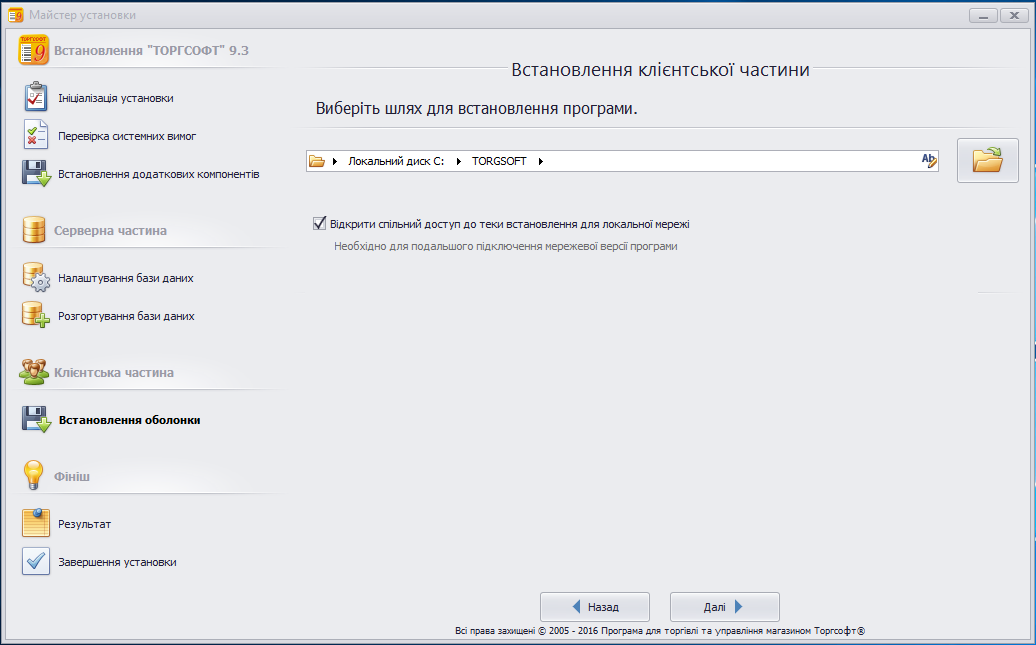Image resolution: width=1036 pixels, height=645 pixels.
Task: Click the database settings gear icon
Action: click(36, 278)
